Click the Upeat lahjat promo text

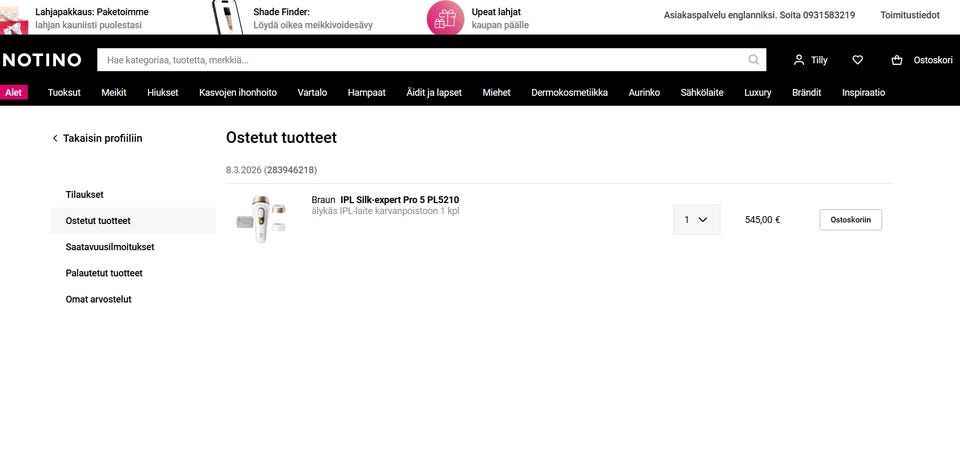[x=500, y=18]
